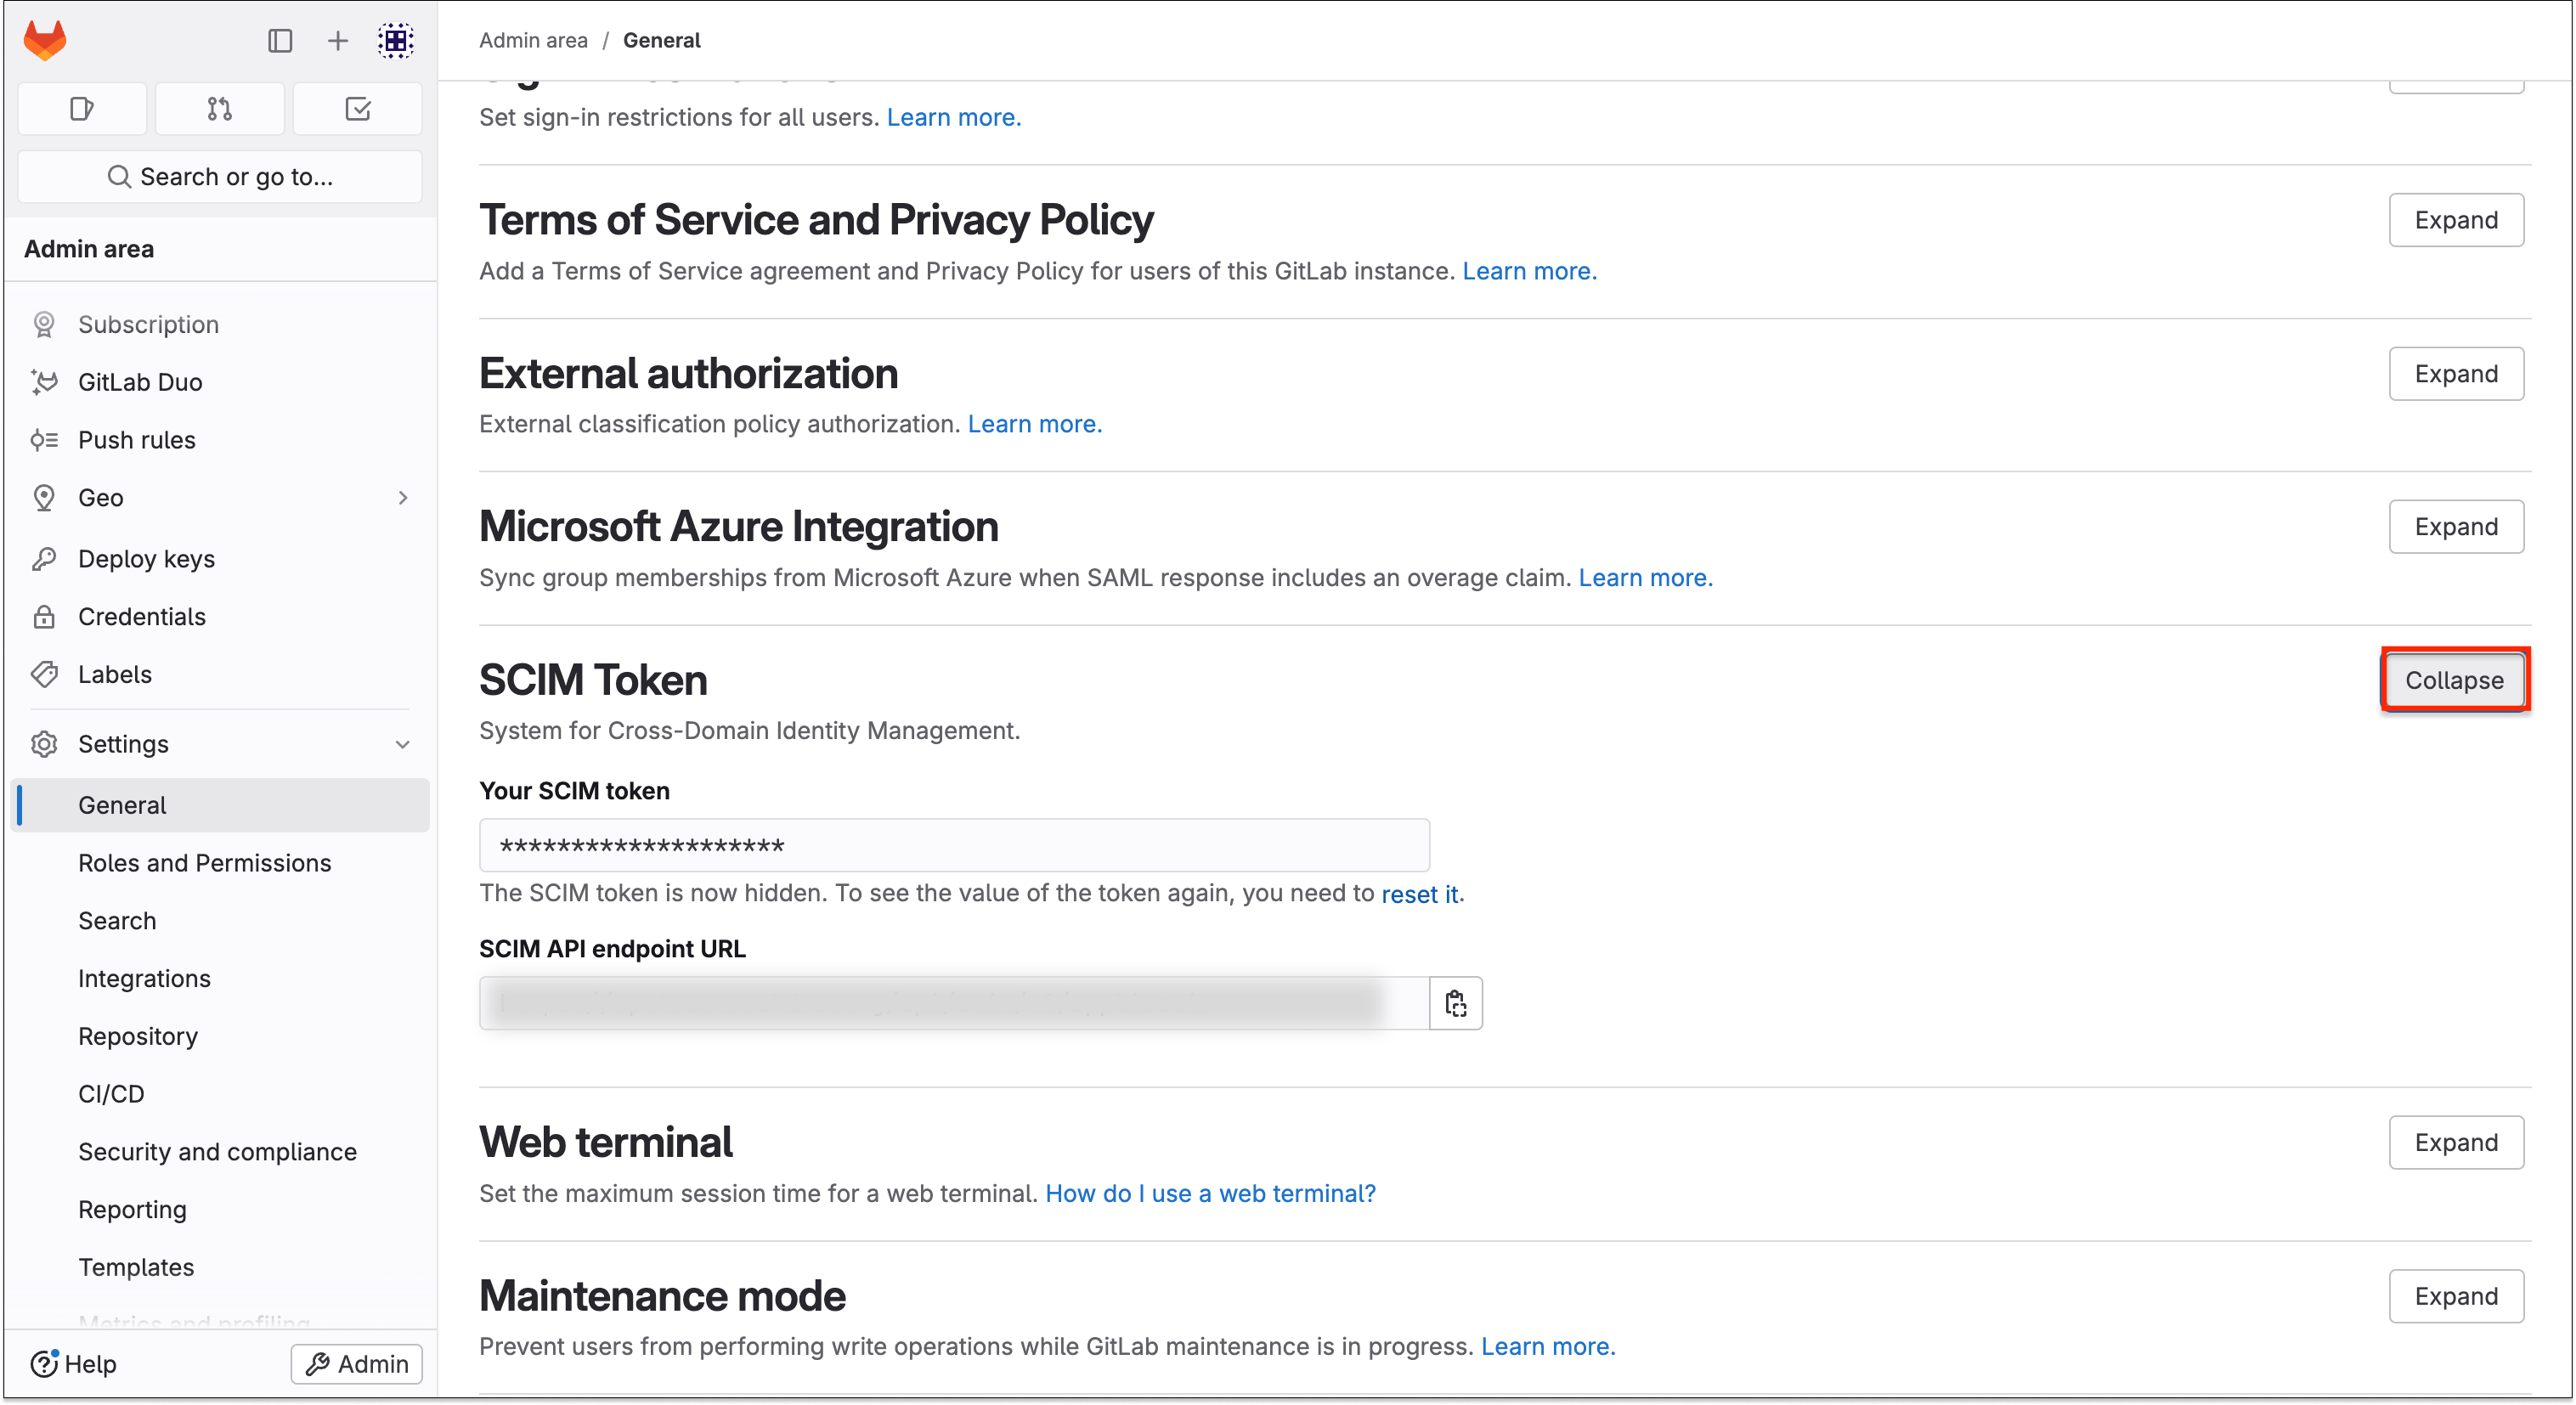
Task: Expand the Microsoft Azure Integration section
Action: (x=2456, y=527)
